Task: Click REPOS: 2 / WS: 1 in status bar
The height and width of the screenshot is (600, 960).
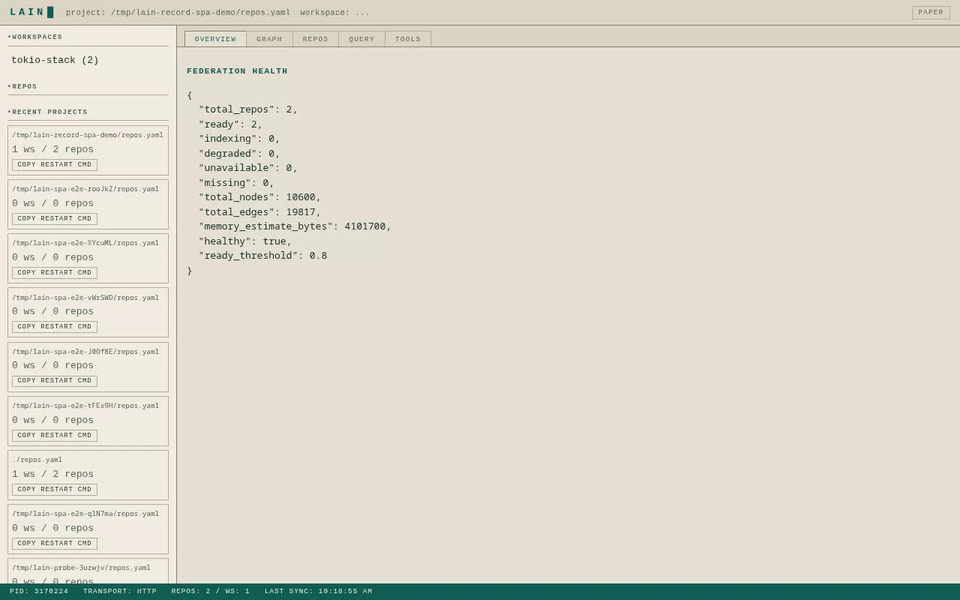Action: [211, 591]
